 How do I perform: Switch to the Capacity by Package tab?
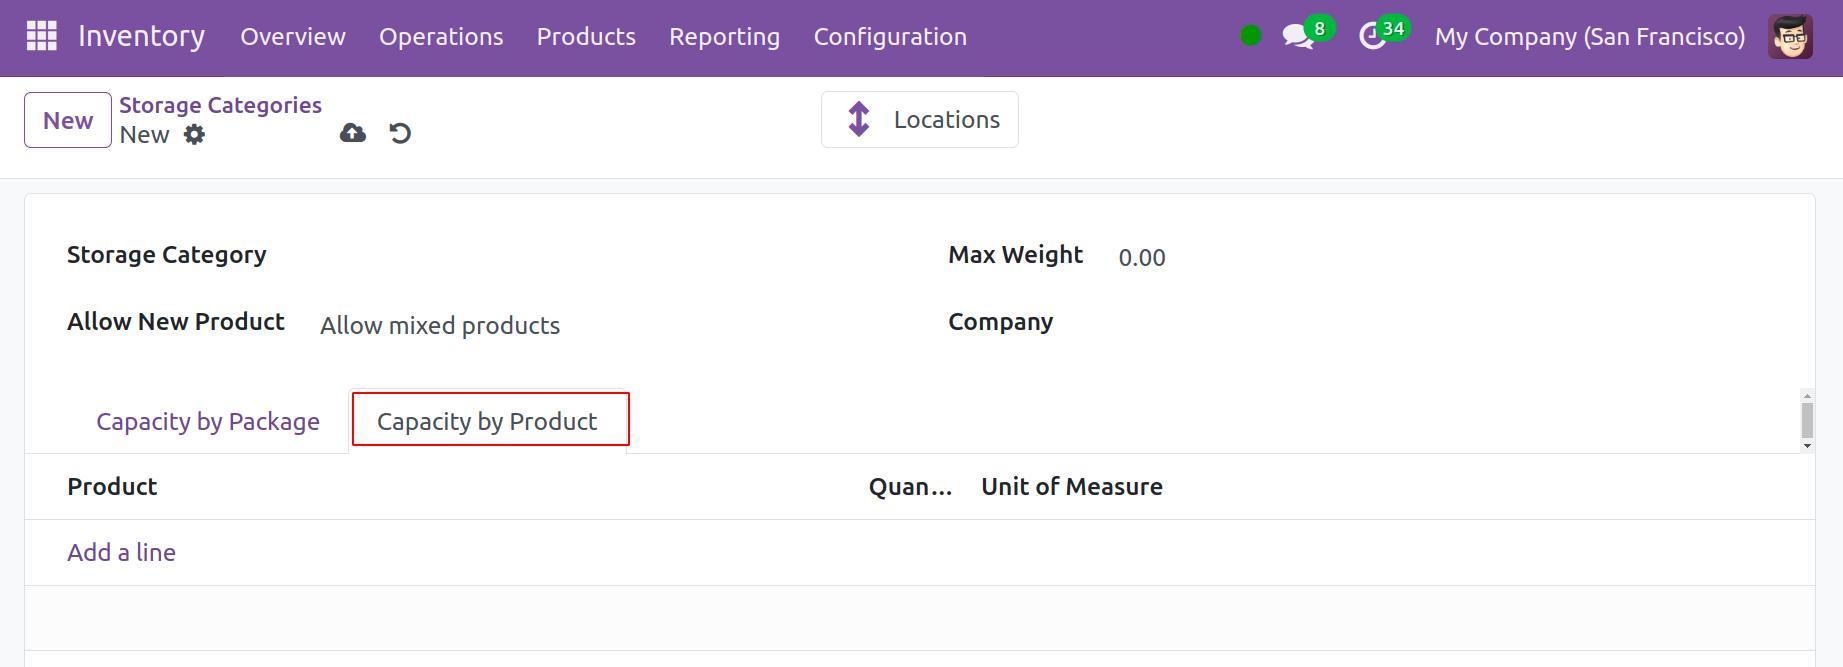pyautogui.click(x=208, y=422)
